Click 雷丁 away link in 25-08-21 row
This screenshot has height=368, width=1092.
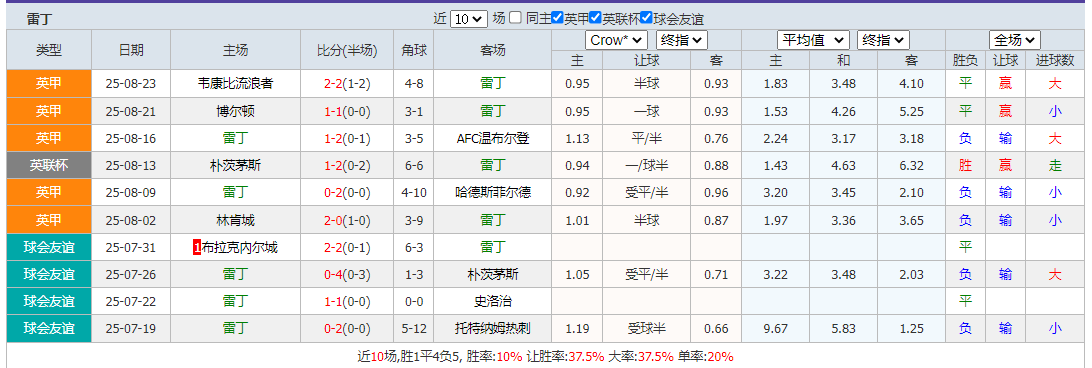(x=493, y=112)
